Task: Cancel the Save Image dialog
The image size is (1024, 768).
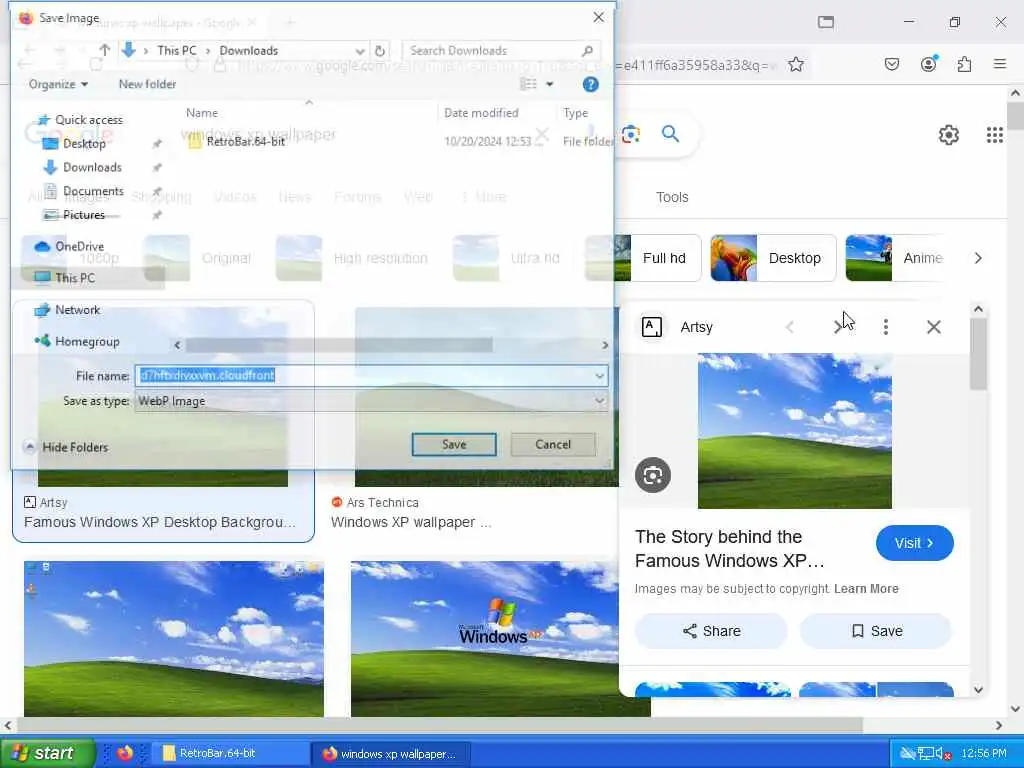Action: tap(552, 445)
